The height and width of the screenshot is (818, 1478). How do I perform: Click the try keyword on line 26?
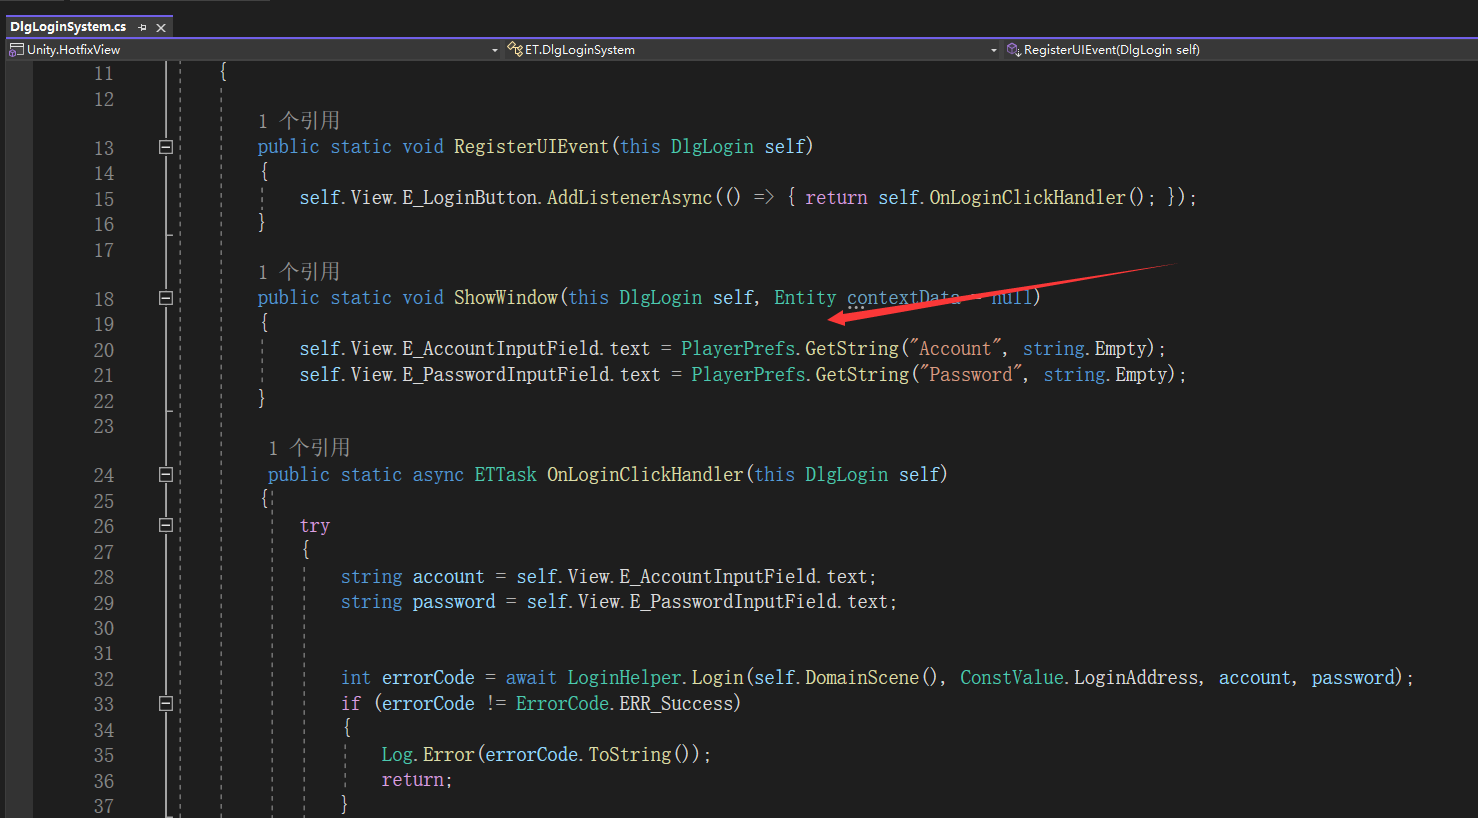tap(315, 526)
